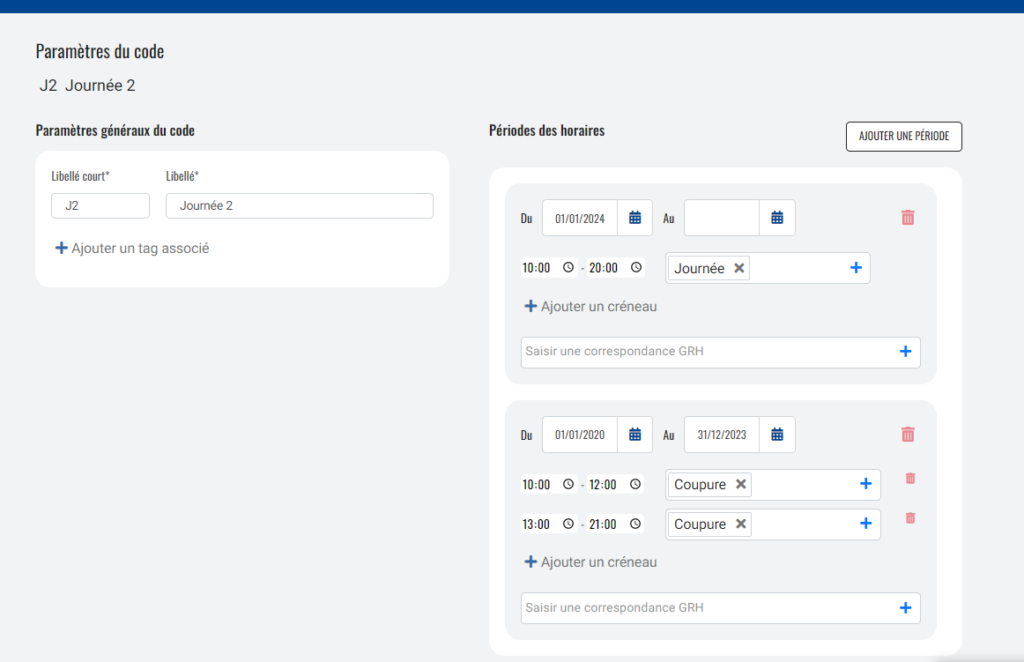The height and width of the screenshot is (662, 1024).
Task: Open calendar picker for 31/12/2023 end date
Action: [777, 434]
